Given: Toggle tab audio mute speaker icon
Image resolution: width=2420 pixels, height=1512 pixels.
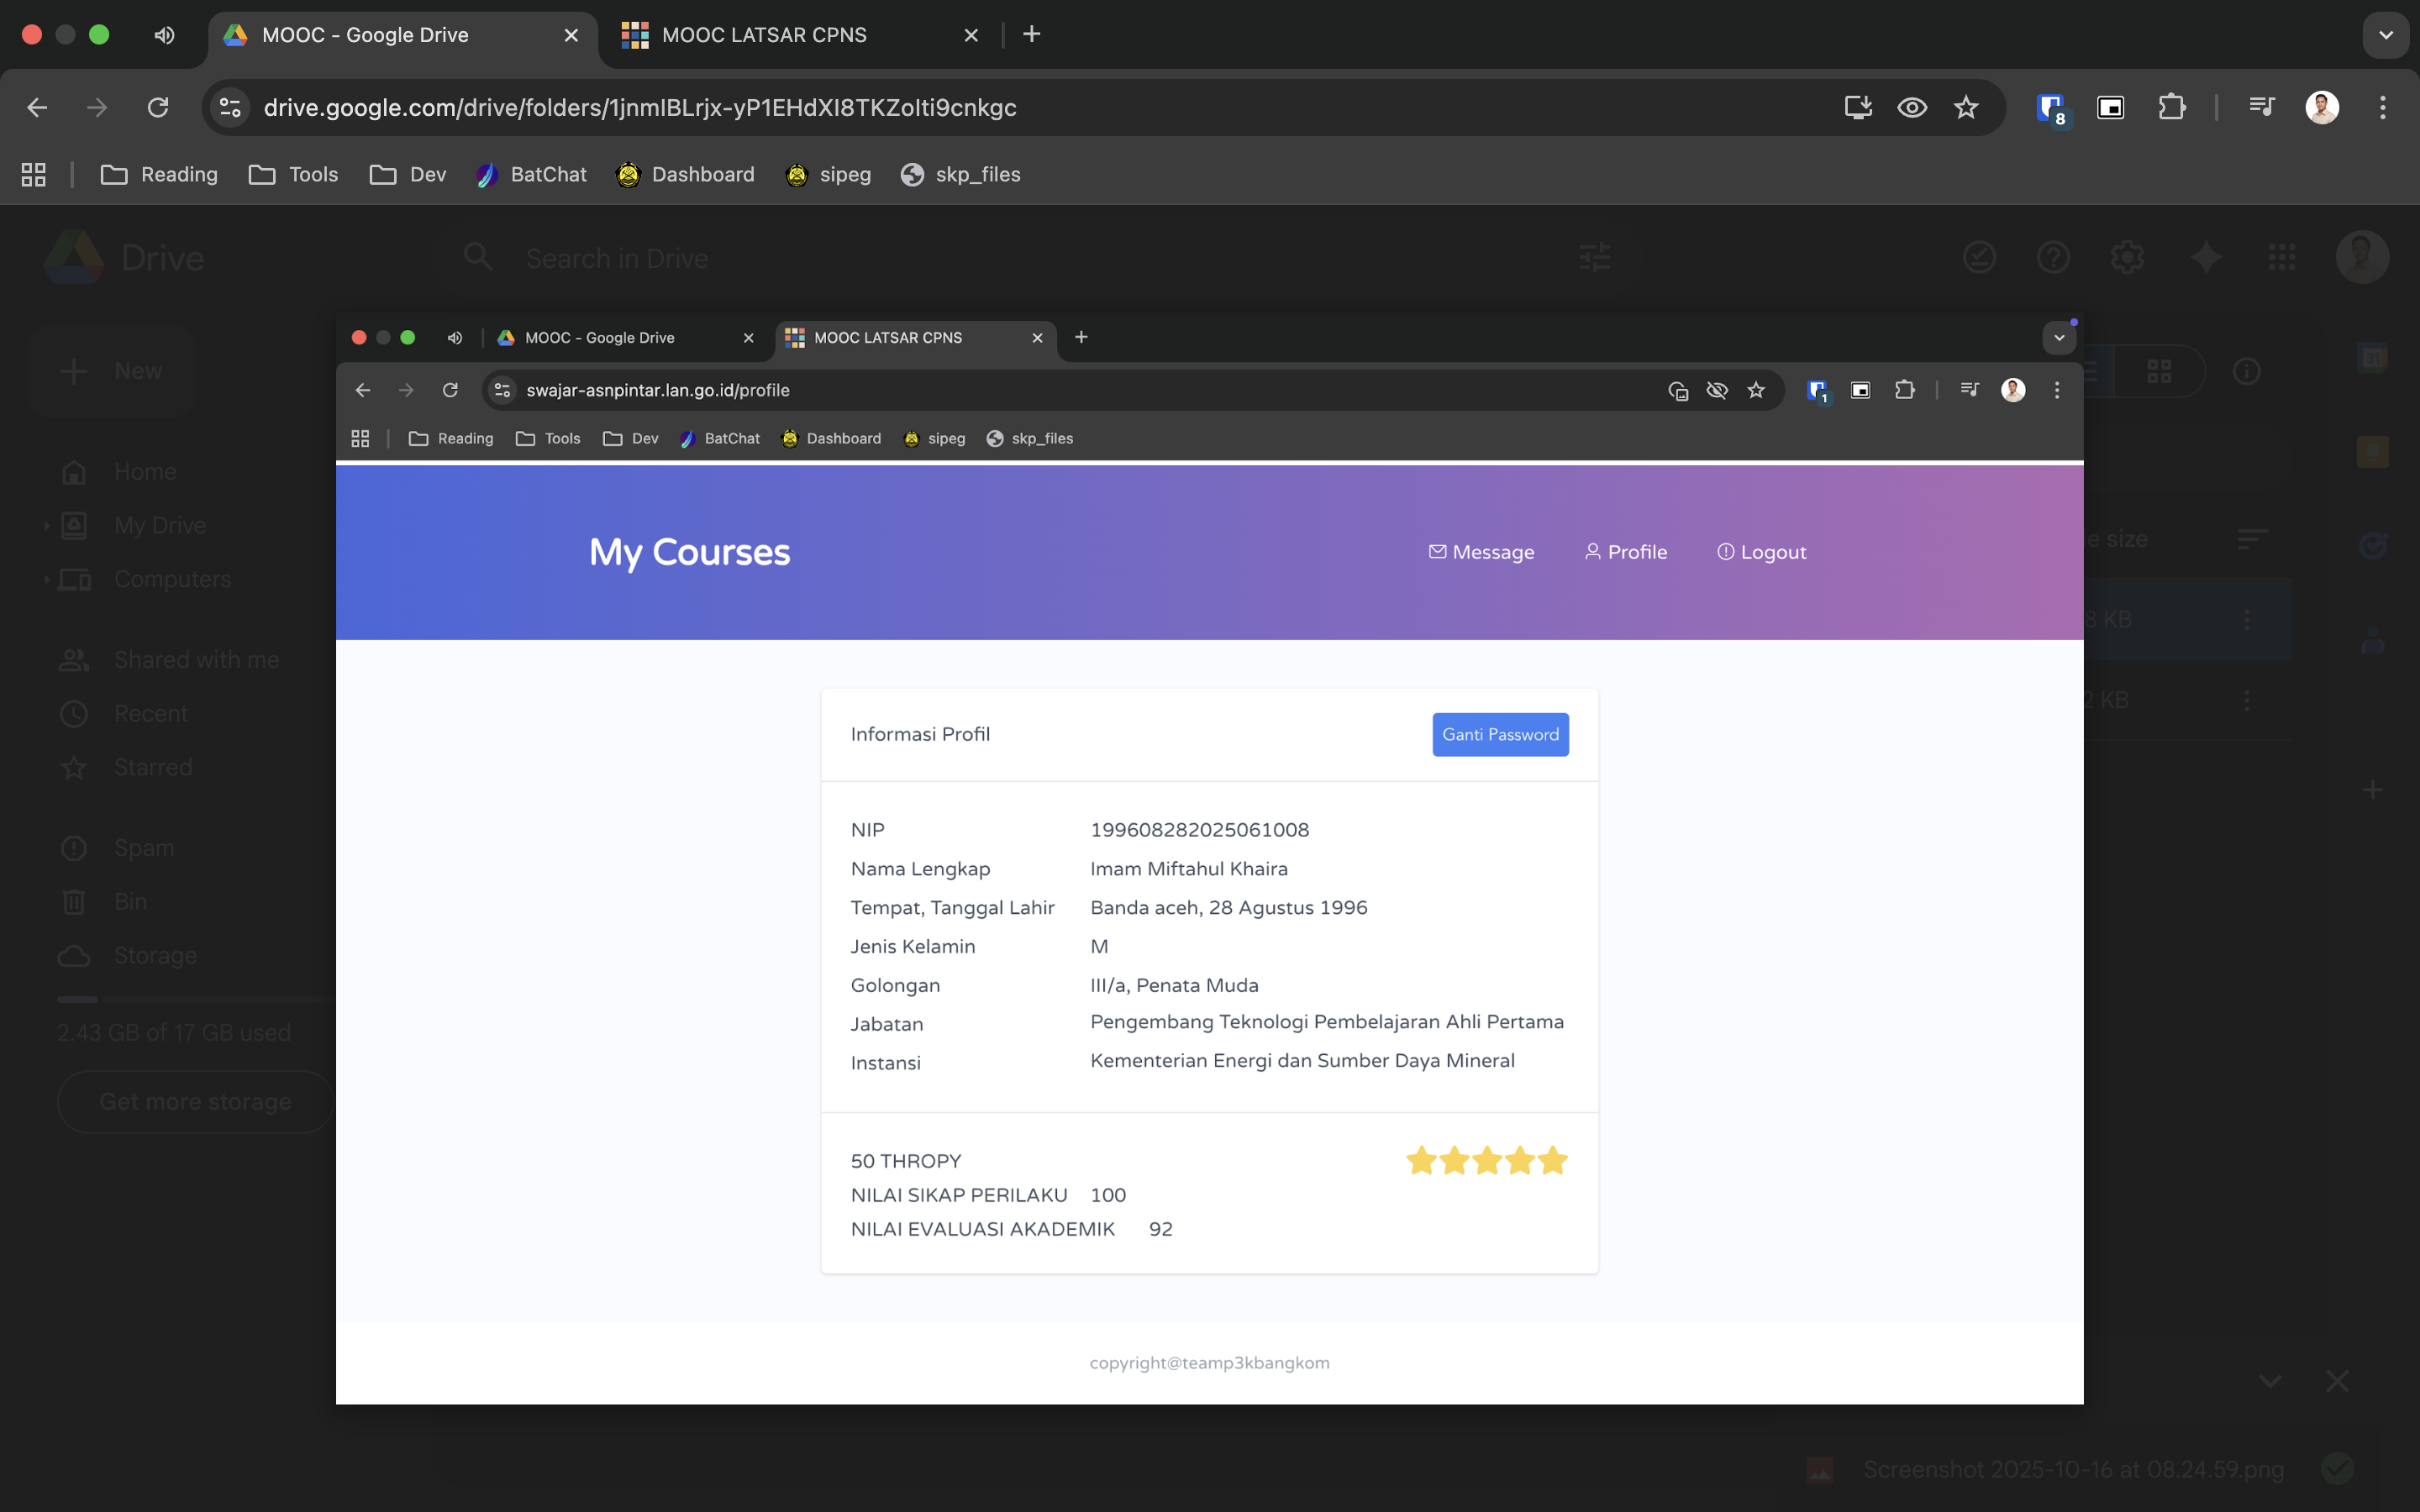Looking at the screenshot, I should pos(164,35).
